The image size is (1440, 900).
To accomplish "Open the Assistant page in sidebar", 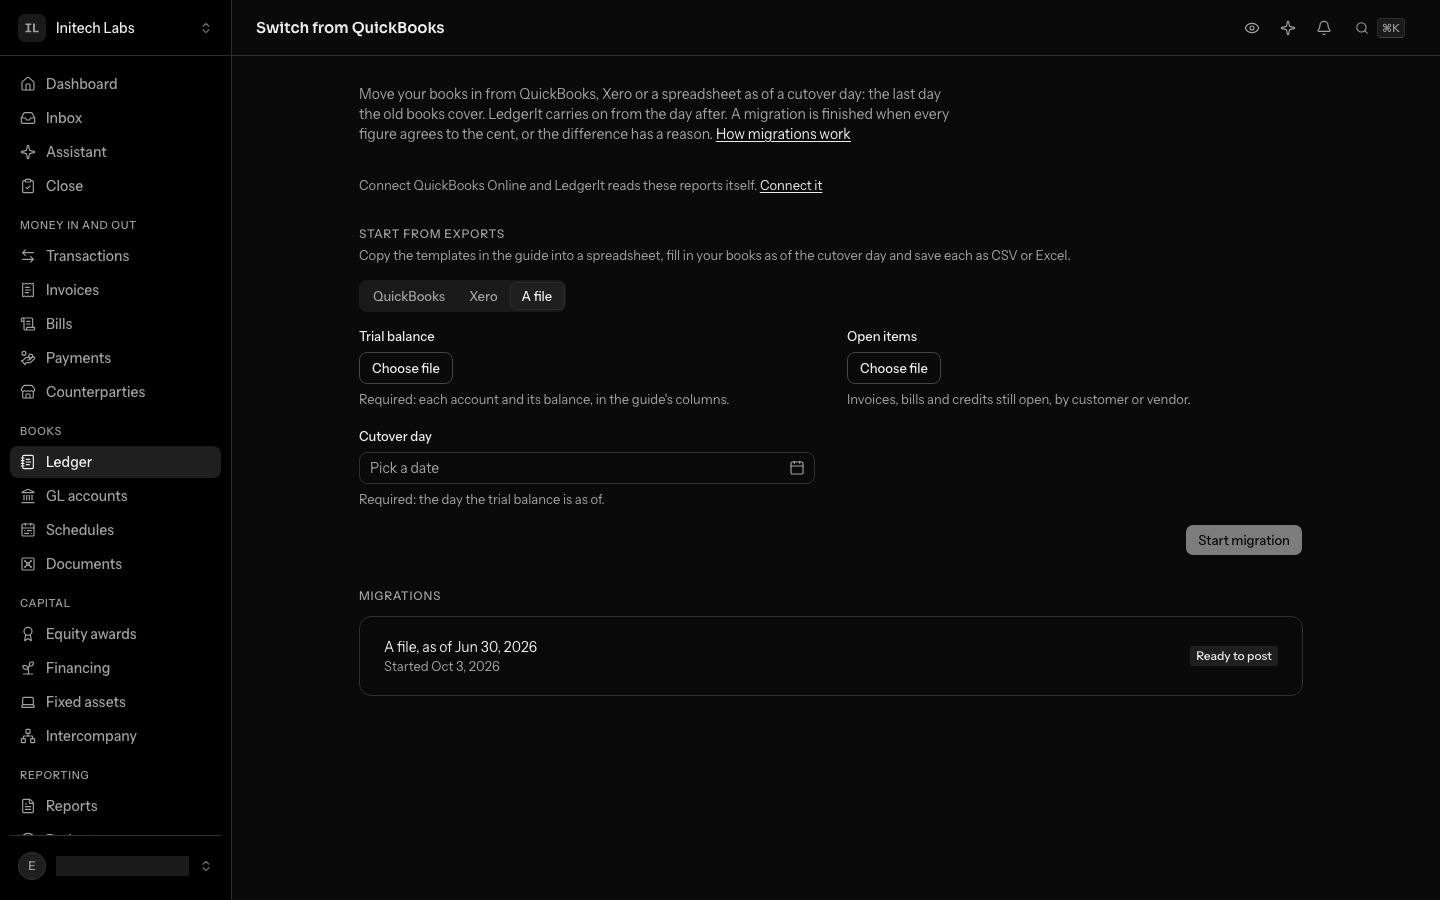I will coord(115,152).
